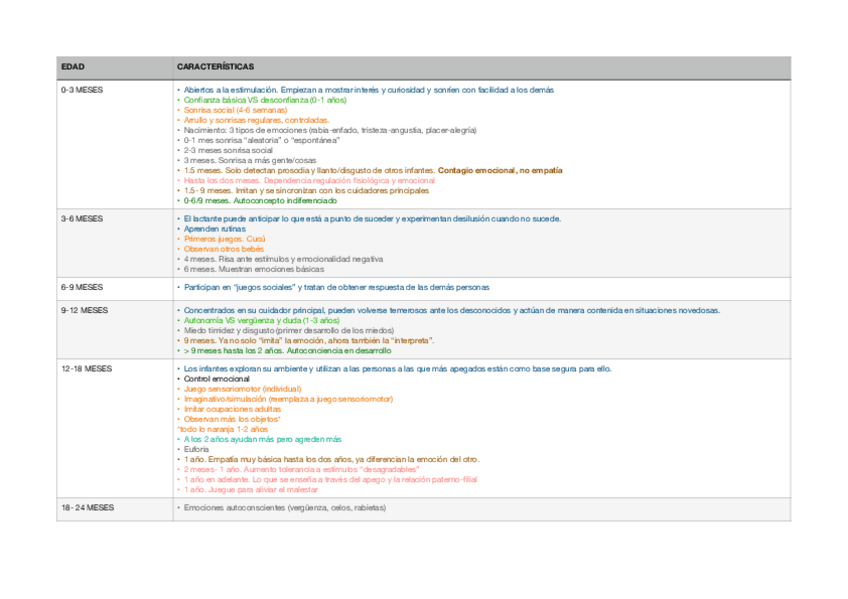Click the line 'Abiertos a la estimulación'
This screenshot has height=599, width=848.
[x=368, y=90]
